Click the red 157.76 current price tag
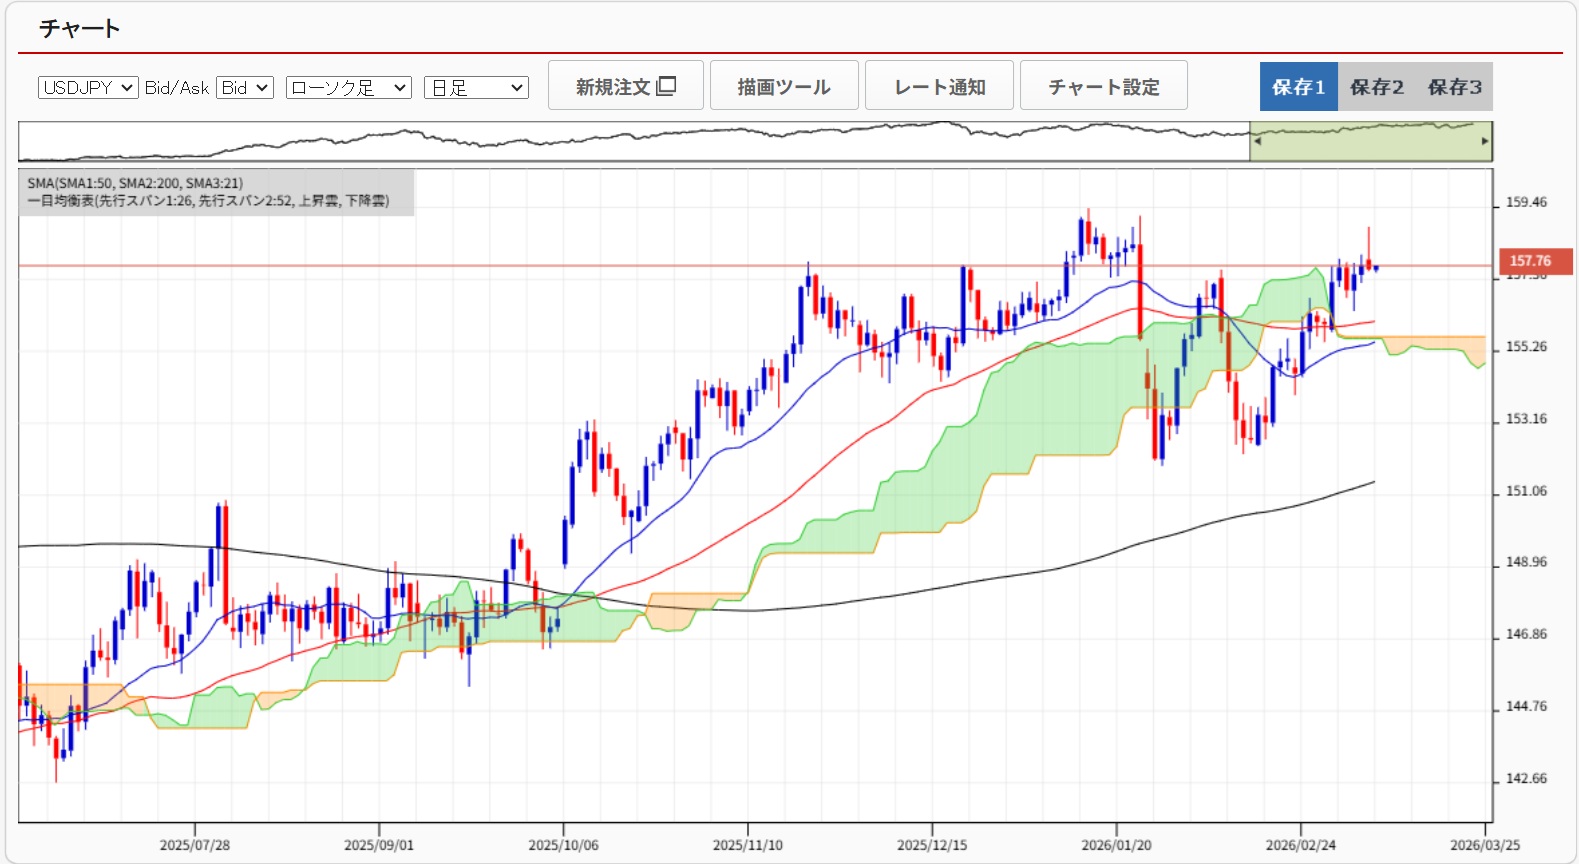The height and width of the screenshot is (864, 1579). tap(1534, 261)
